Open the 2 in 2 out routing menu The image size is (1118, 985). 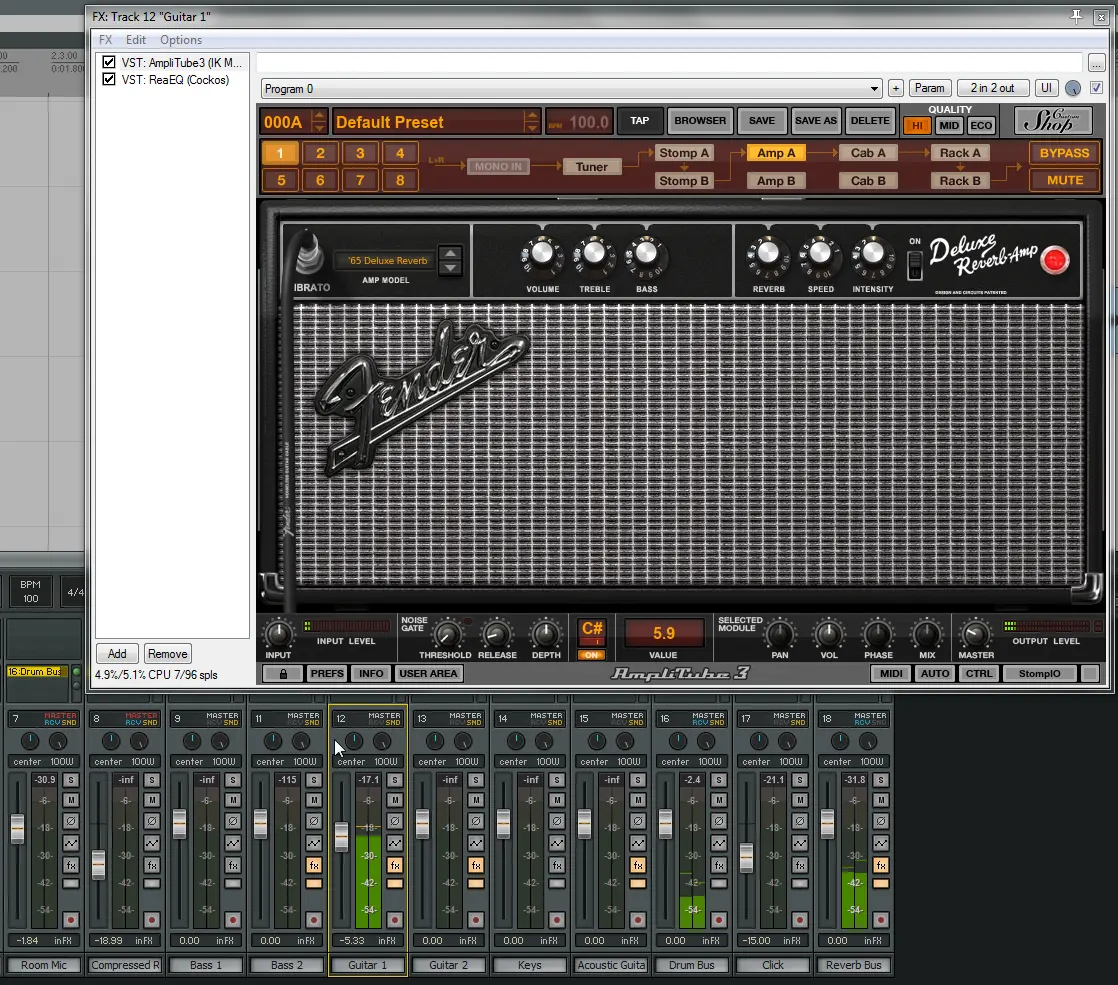coord(992,88)
